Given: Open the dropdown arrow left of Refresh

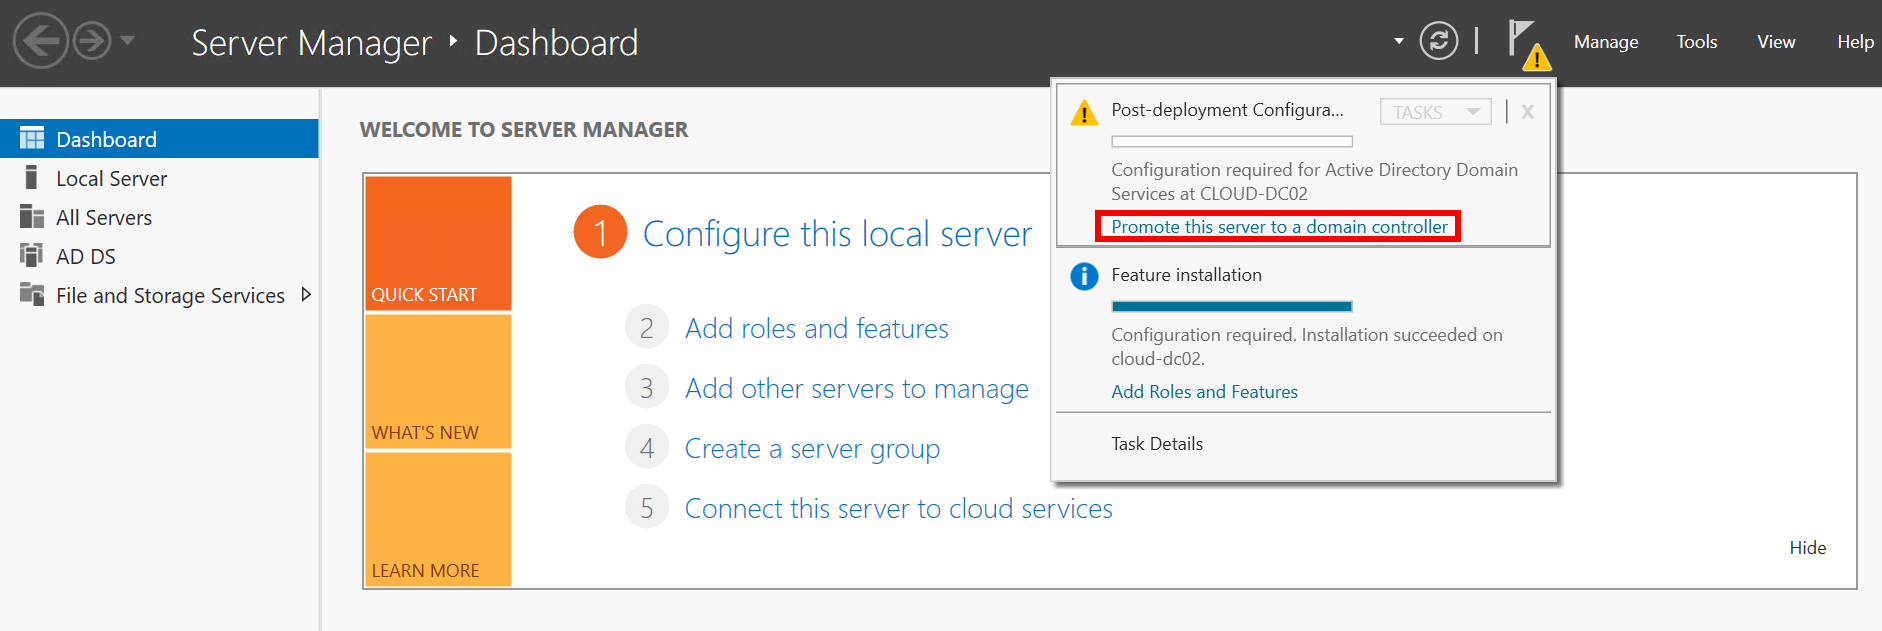Looking at the screenshot, I should pos(1398,41).
